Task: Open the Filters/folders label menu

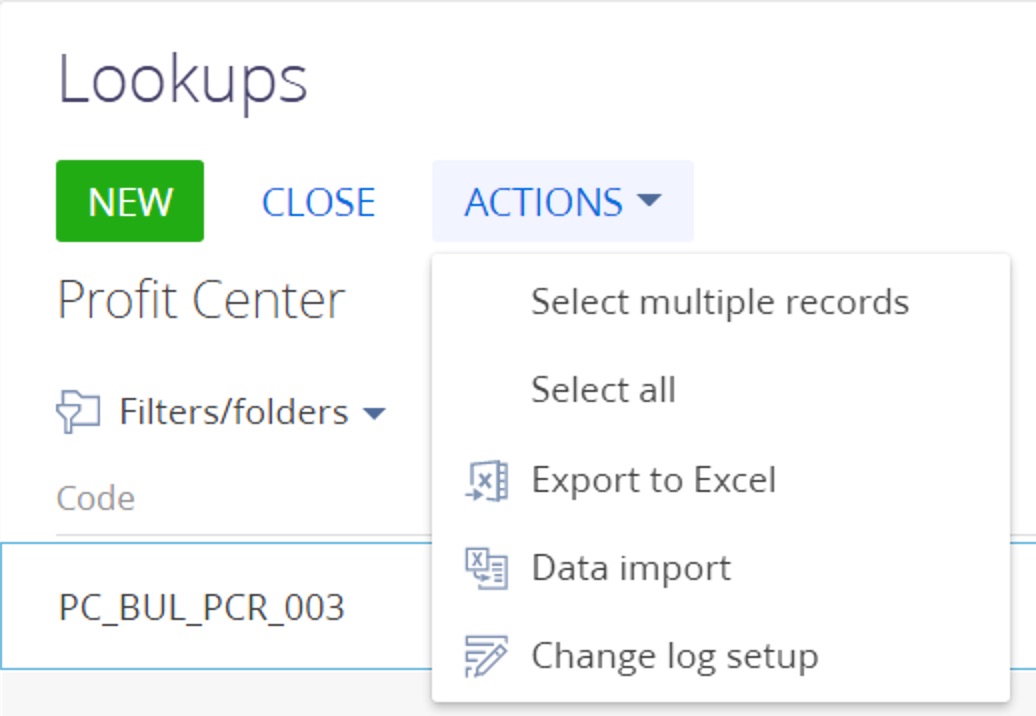Action: (234, 412)
